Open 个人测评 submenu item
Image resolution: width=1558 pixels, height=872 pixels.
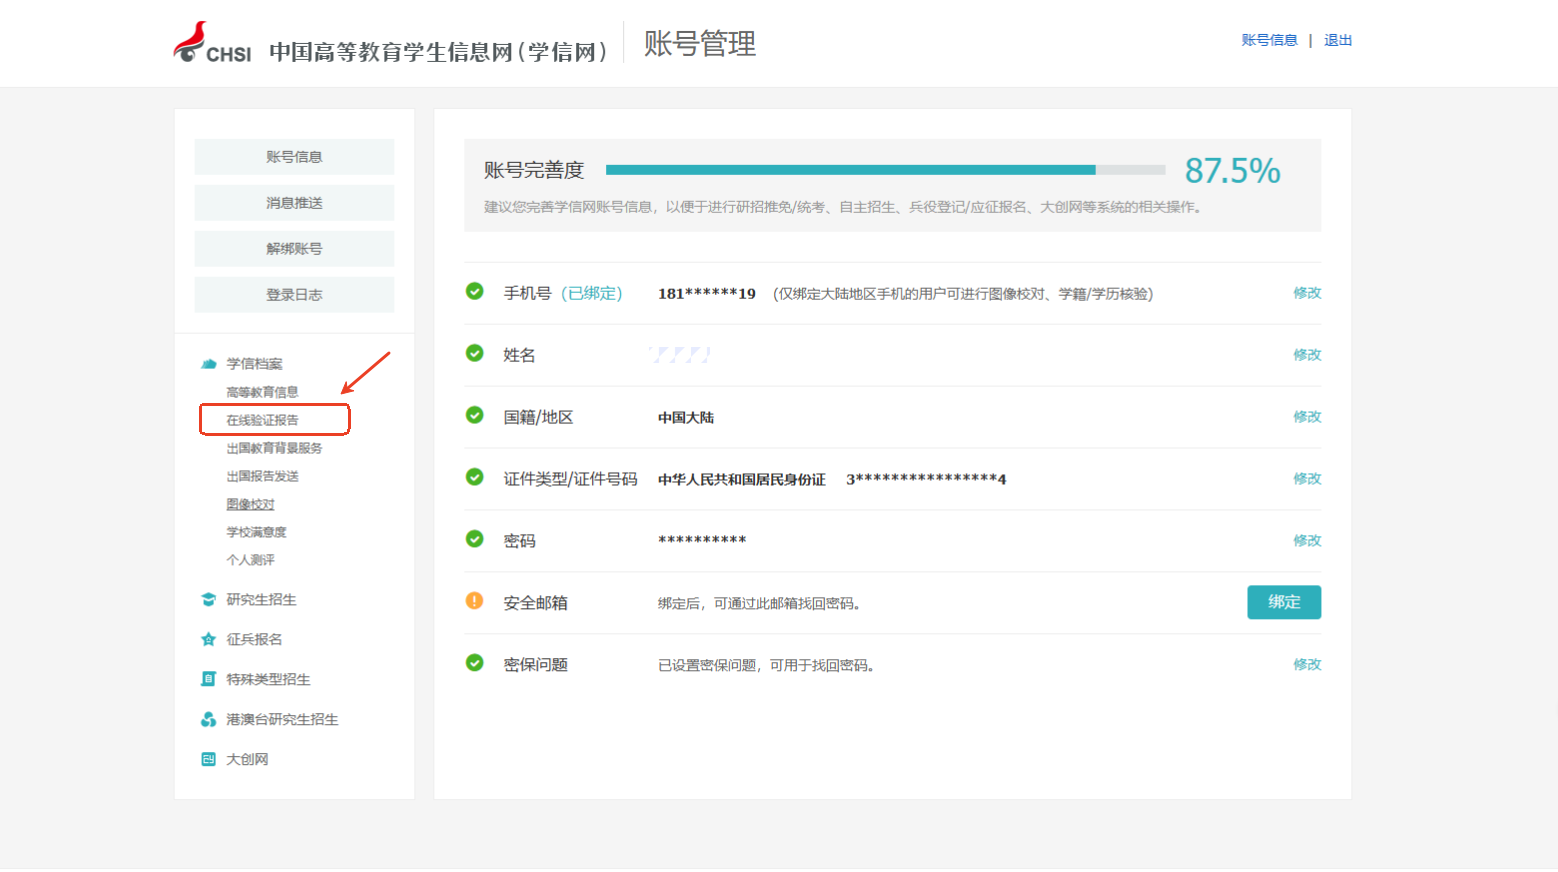(250, 560)
